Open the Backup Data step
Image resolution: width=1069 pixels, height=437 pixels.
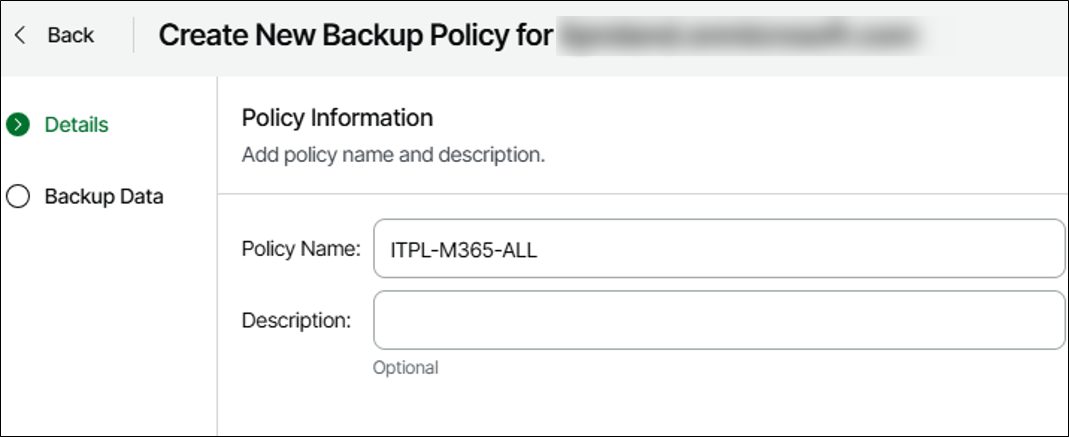click(103, 196)
